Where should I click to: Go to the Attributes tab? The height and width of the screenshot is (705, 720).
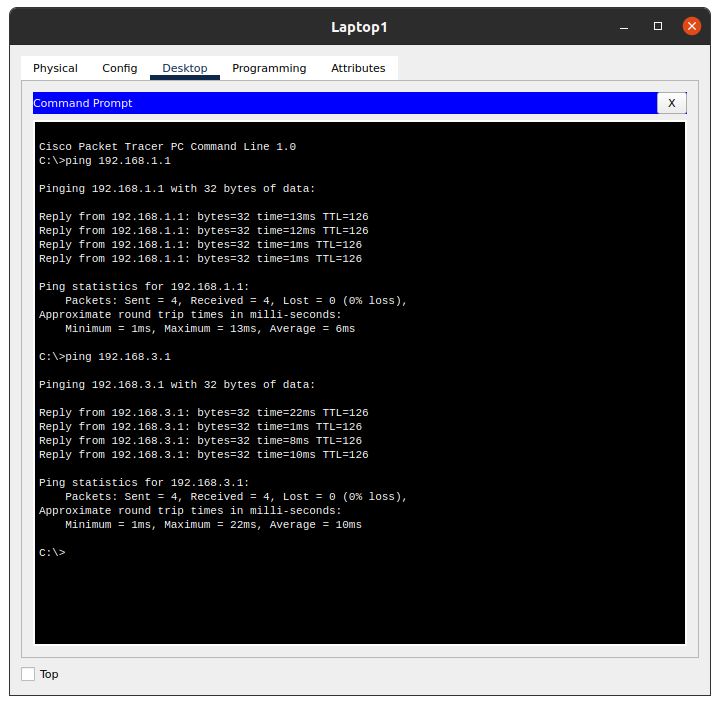(x=358, y=68)
